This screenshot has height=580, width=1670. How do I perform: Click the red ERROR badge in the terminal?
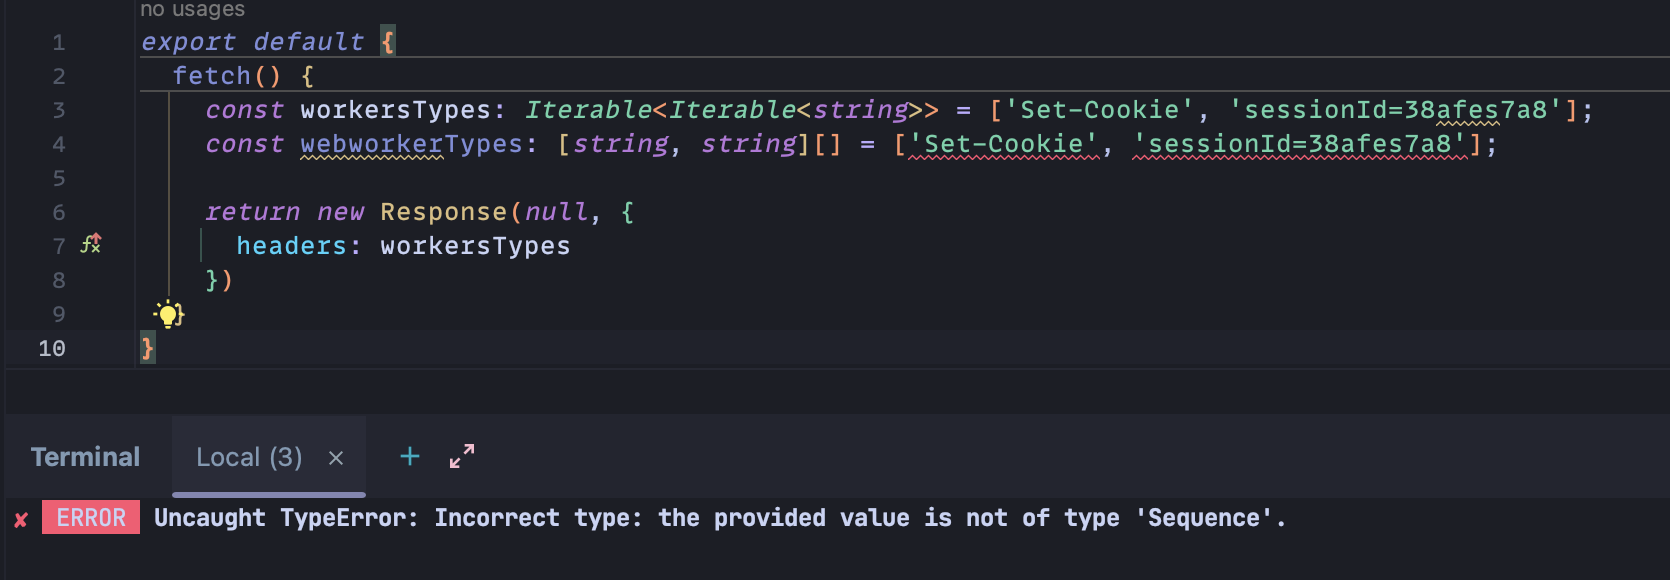pyautogui.click(x=91, y=517)
